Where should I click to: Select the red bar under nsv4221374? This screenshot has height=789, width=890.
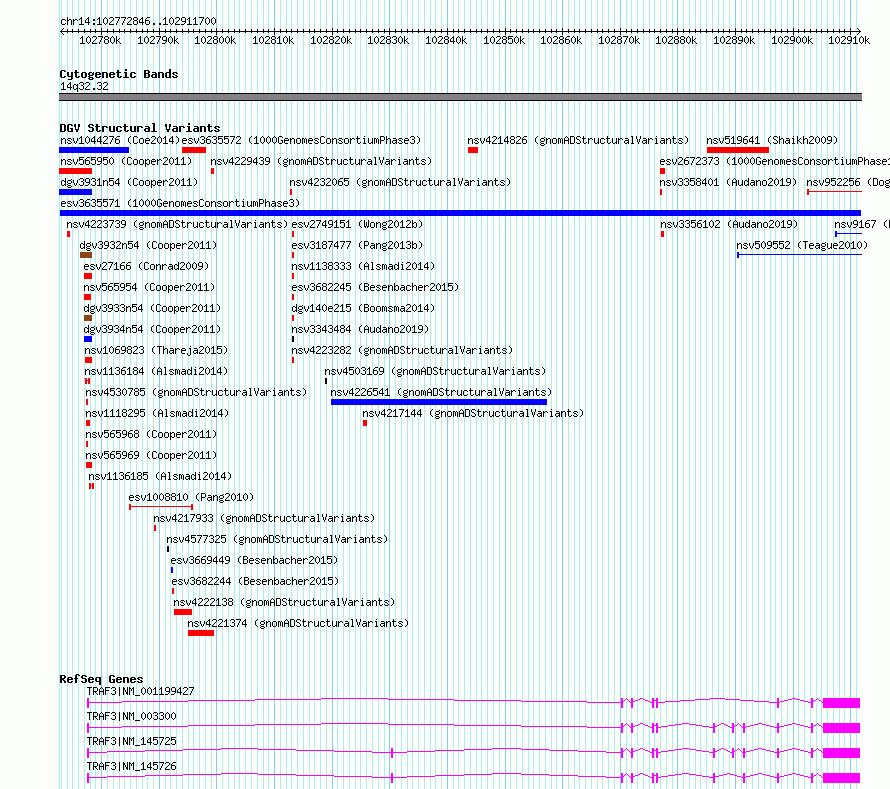pyautogui.click(x=201, y=633)
